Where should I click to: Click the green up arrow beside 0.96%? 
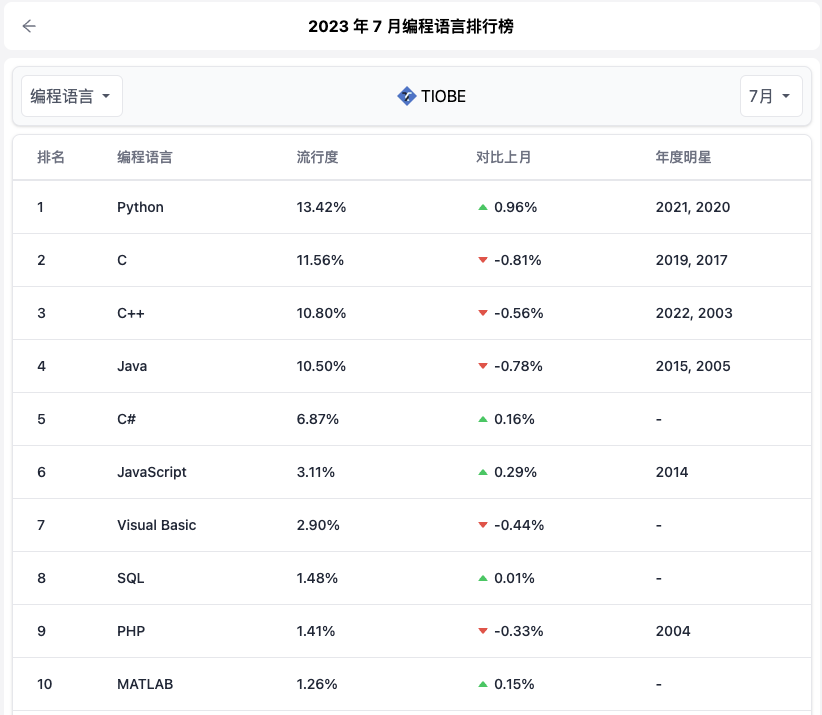(483, 208)
